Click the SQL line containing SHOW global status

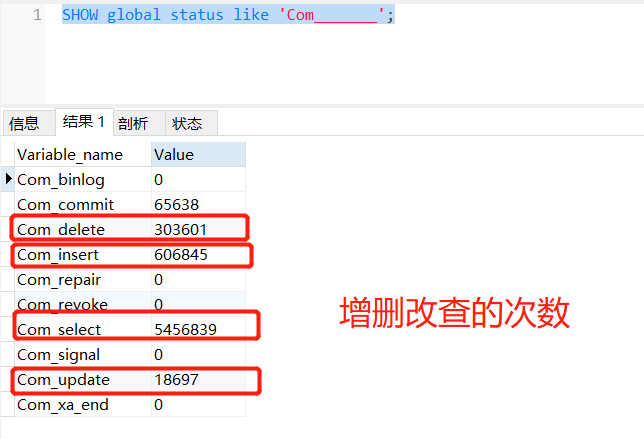click(x=228, y=15)
